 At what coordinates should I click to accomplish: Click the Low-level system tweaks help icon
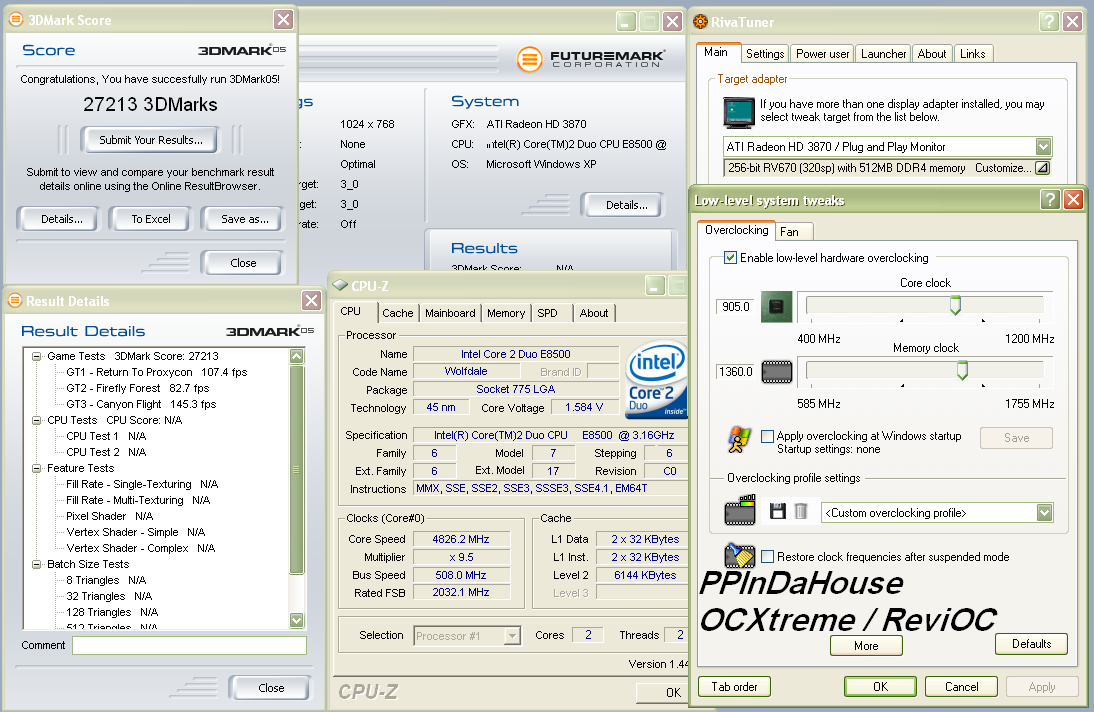[x=1049, y=200]
